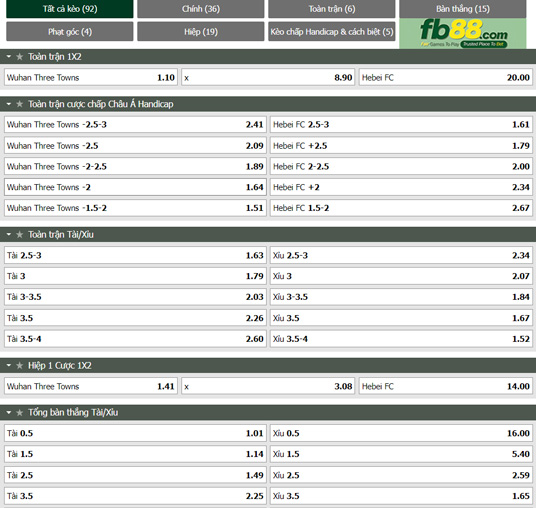
Task: Choose Hebei FC 1.5-2 at 2.67
Action: (401, 208)
